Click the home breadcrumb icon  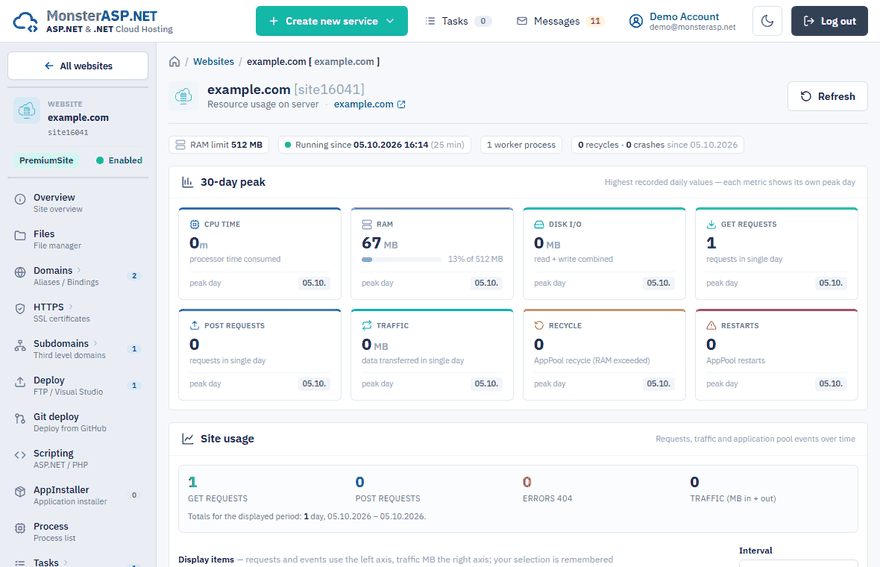[175, 62]
